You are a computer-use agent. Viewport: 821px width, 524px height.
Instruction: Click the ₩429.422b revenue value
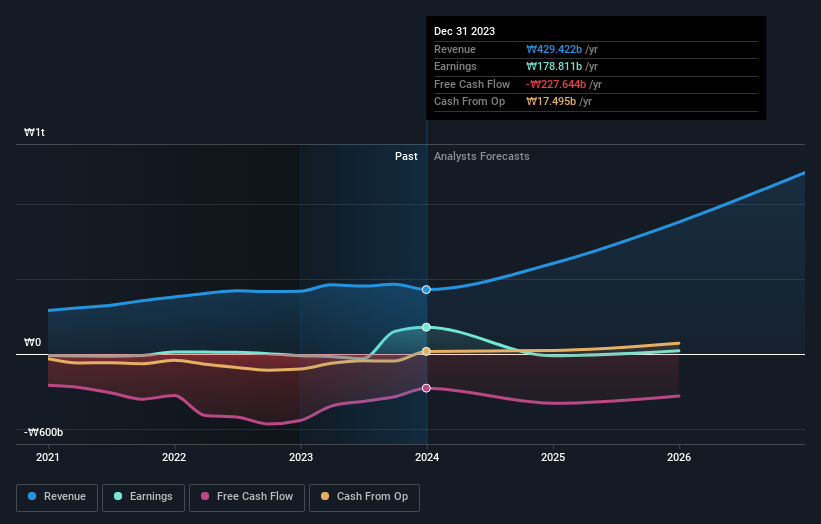point(554,49)
